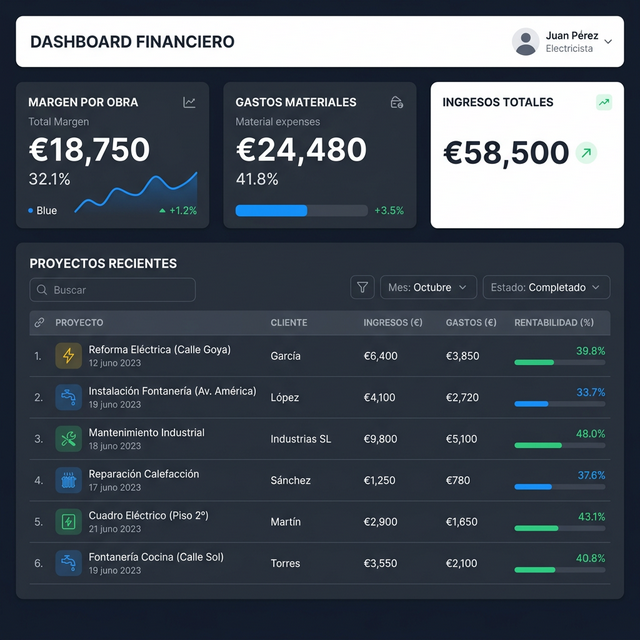The width and height of the screenshot is (640, 640).
Task: Click client name Sánchez
Action: point(290,480)
